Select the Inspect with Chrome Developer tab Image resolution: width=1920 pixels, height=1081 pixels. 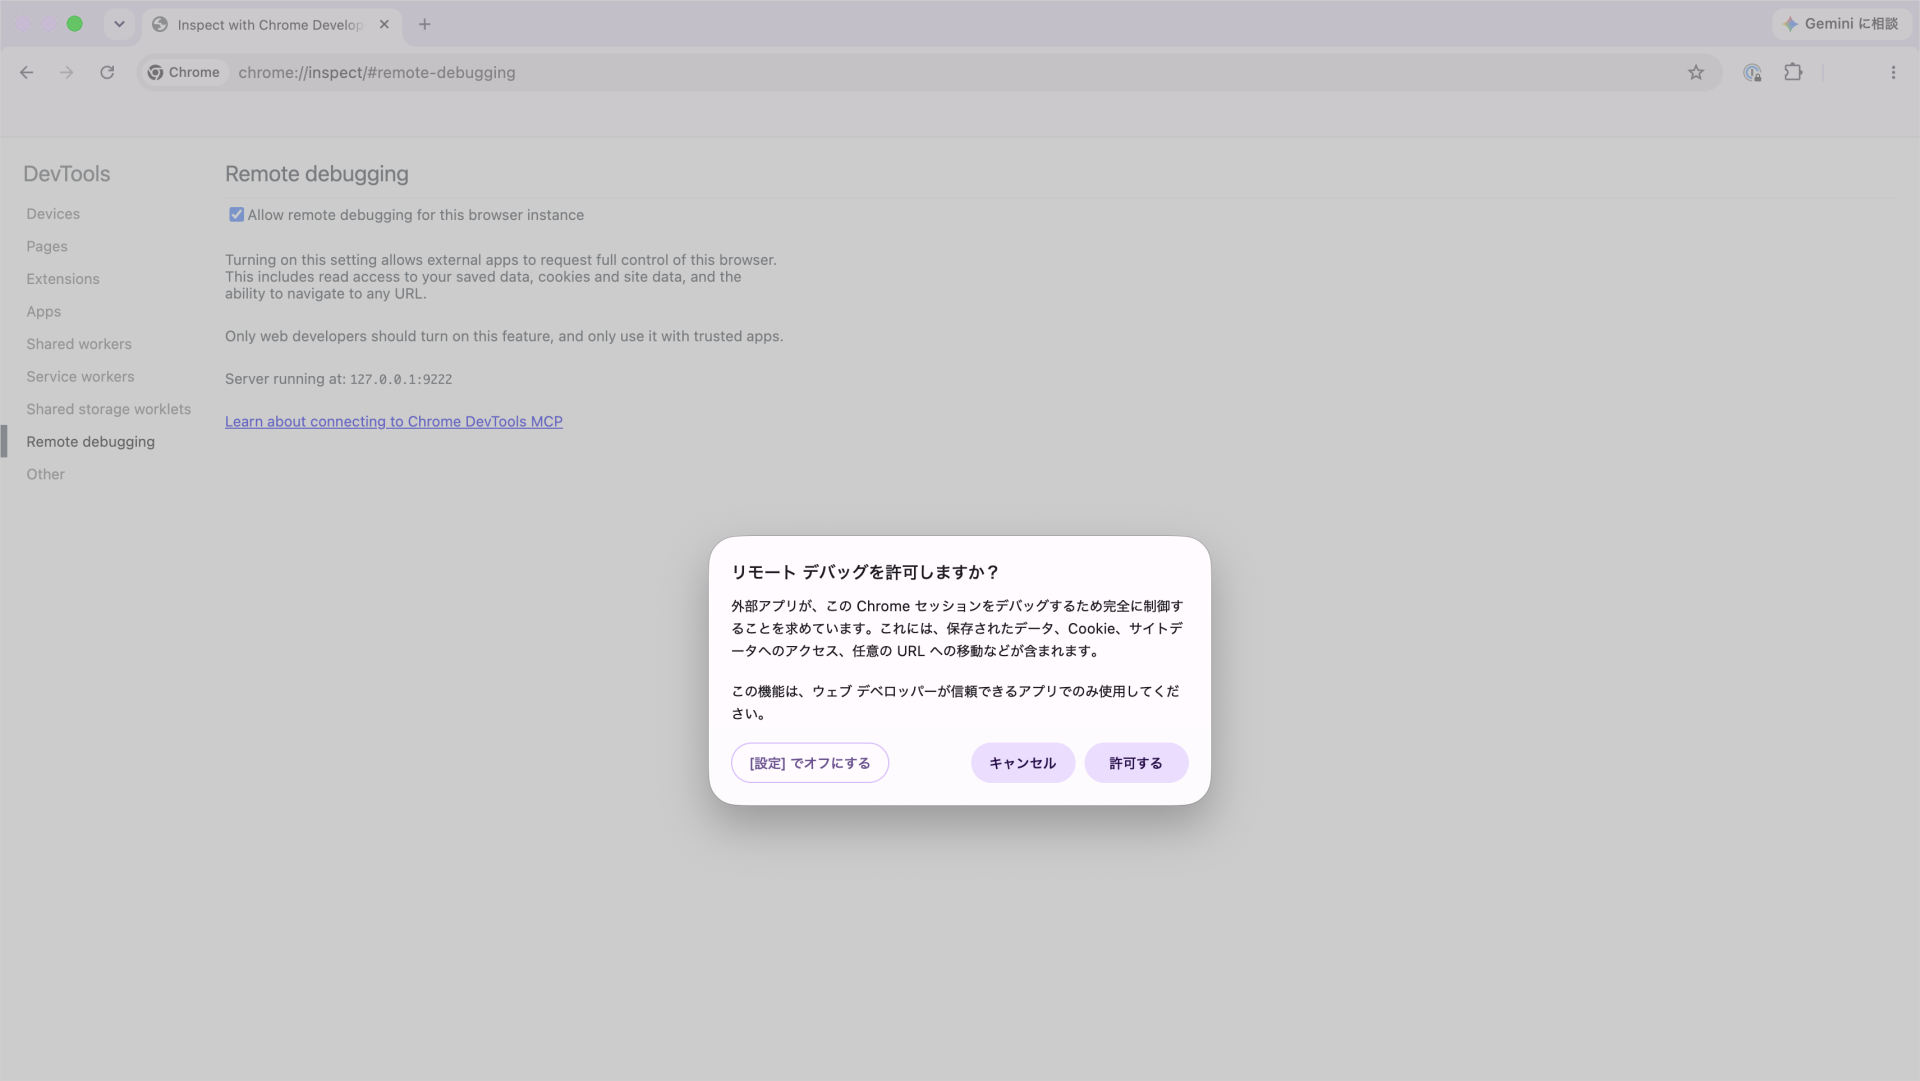click(272, 25)
